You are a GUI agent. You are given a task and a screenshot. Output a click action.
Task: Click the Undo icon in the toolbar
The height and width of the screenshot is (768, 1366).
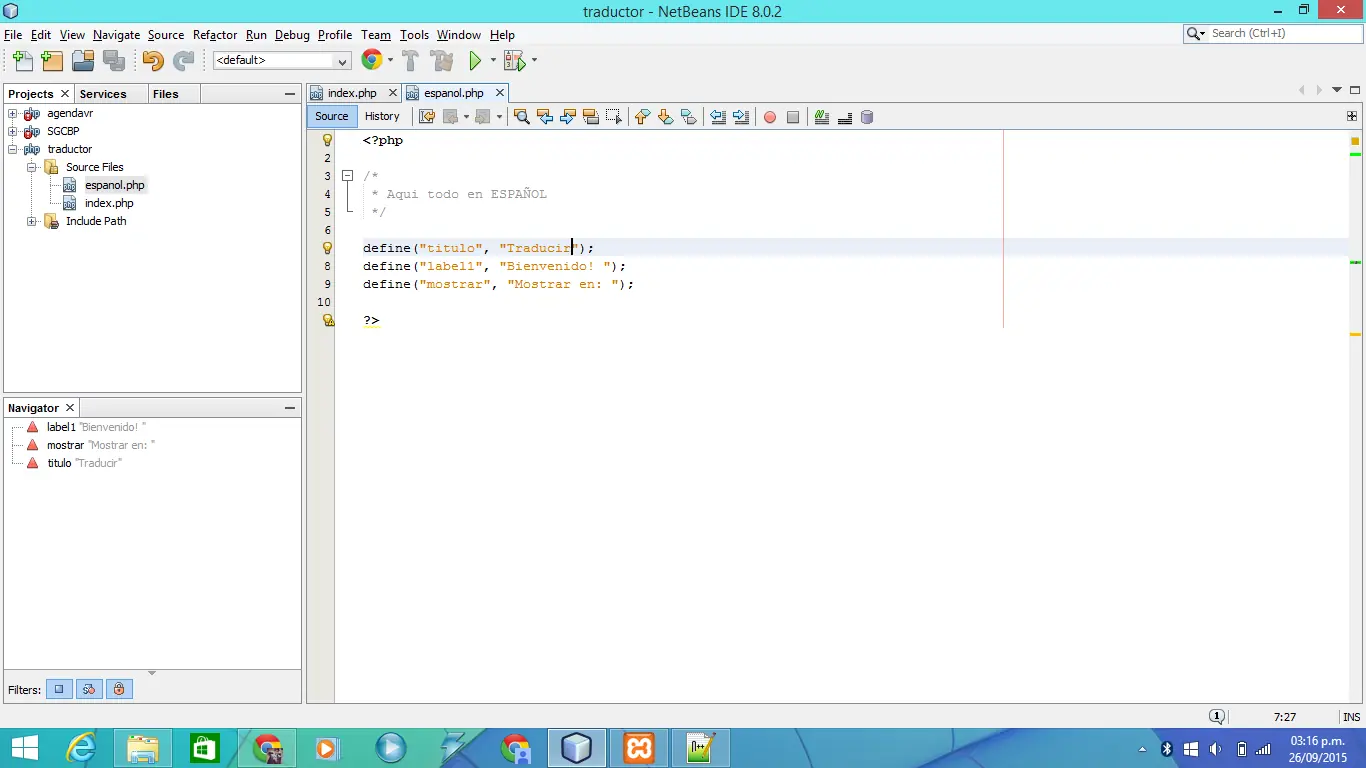152,60
